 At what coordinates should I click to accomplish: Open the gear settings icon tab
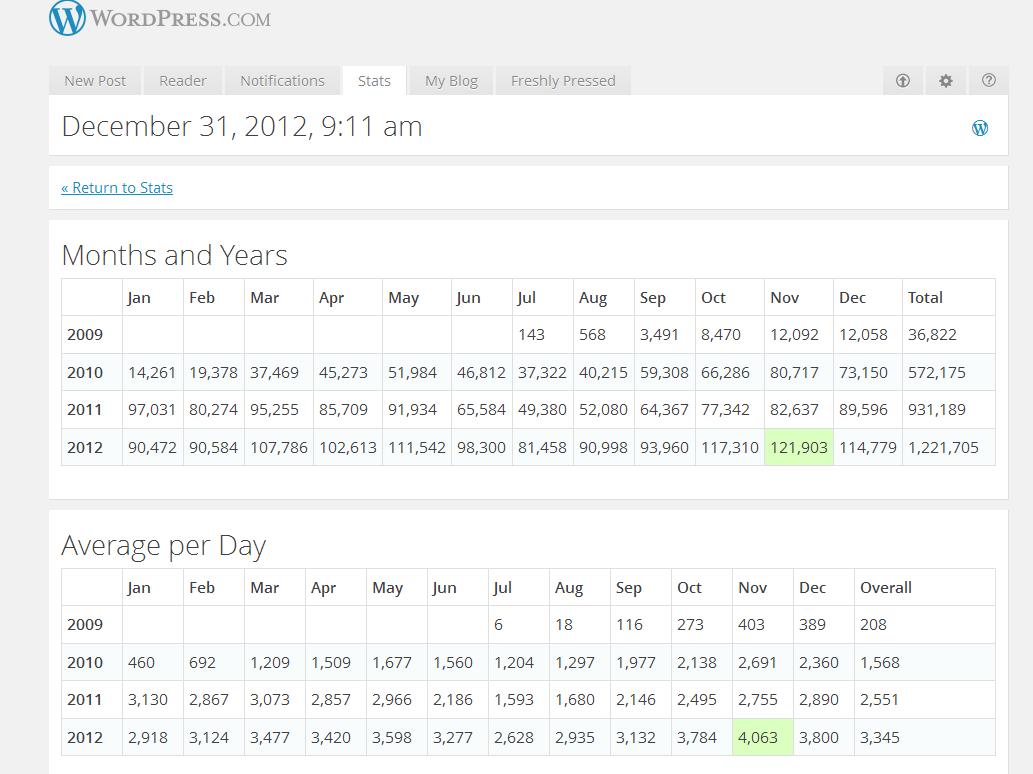coord(946,81)
